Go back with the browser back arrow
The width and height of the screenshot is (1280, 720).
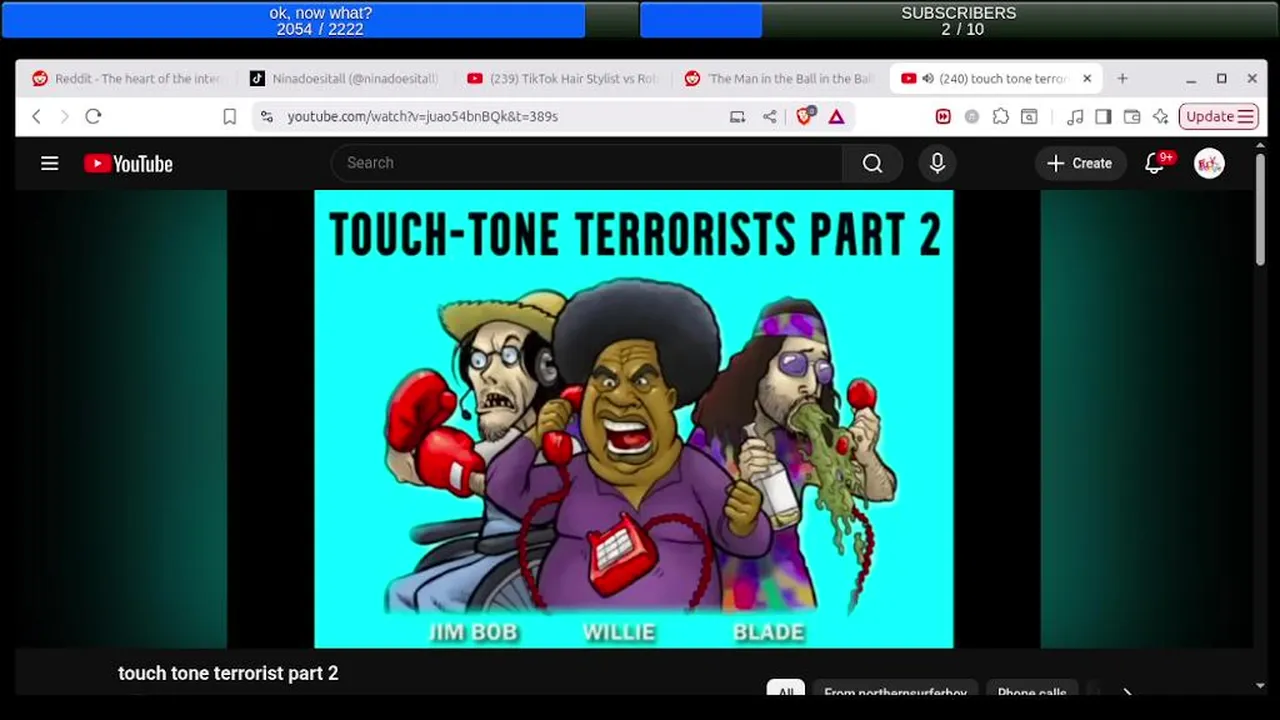pos(37,116)
